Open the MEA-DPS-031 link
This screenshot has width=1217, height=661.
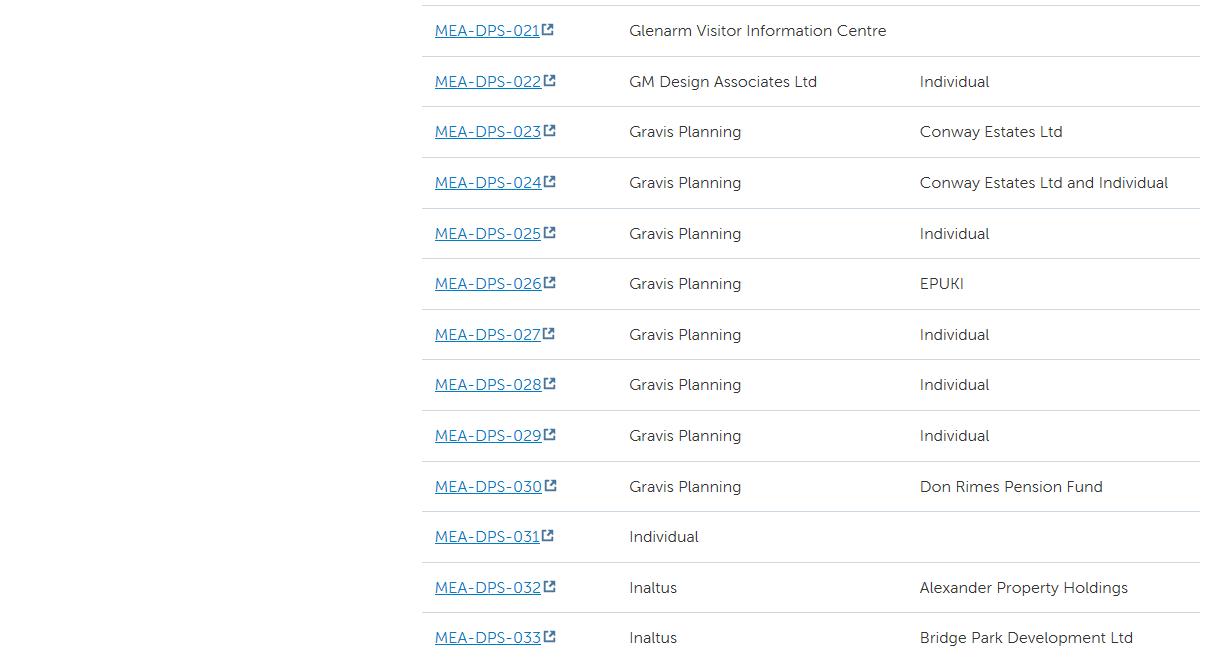(x=487, y=537)
